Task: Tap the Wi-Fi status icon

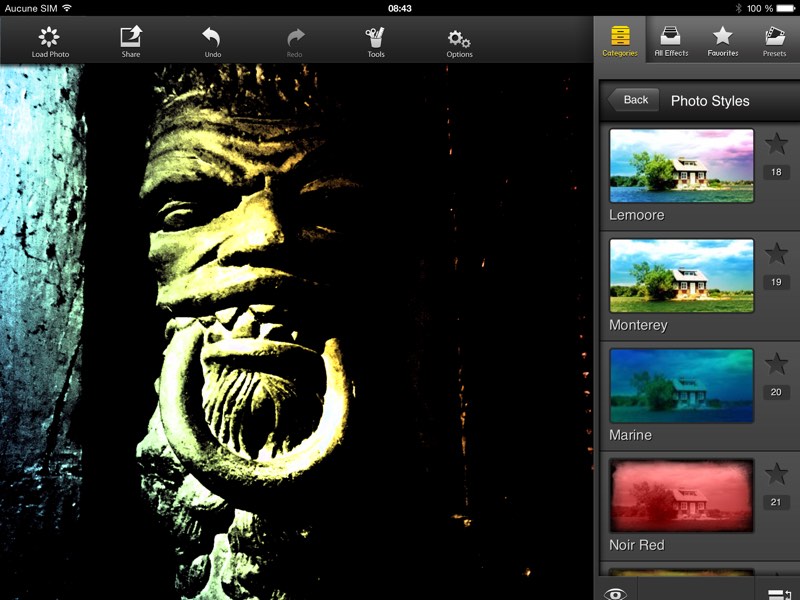Action: 67,8
